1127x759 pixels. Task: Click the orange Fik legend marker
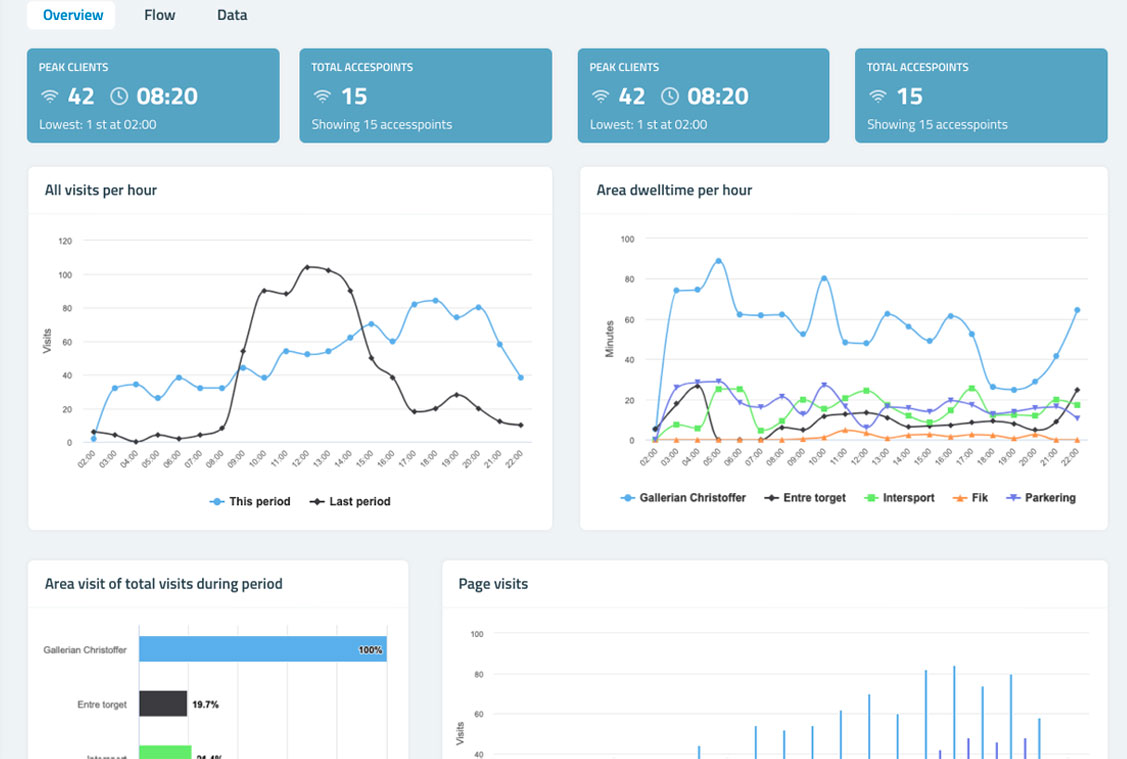[x=959, y=497]
